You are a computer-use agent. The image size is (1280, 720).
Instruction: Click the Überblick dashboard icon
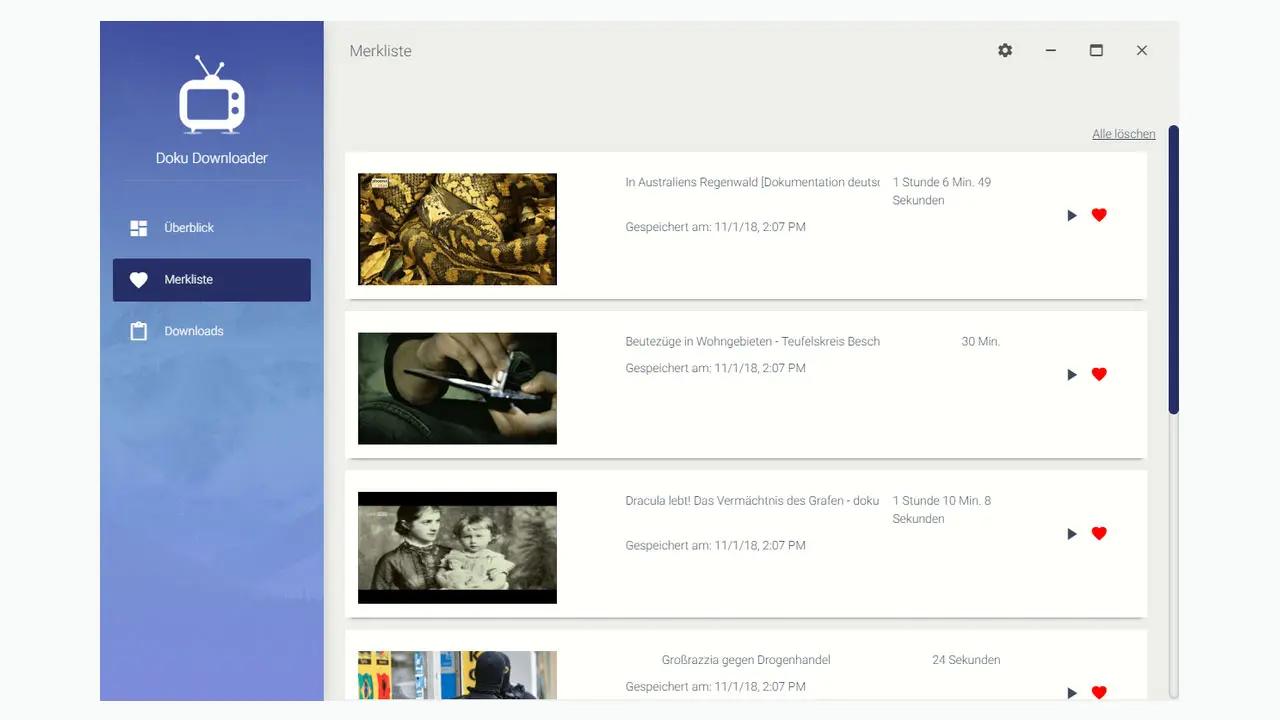pos(139,228)
